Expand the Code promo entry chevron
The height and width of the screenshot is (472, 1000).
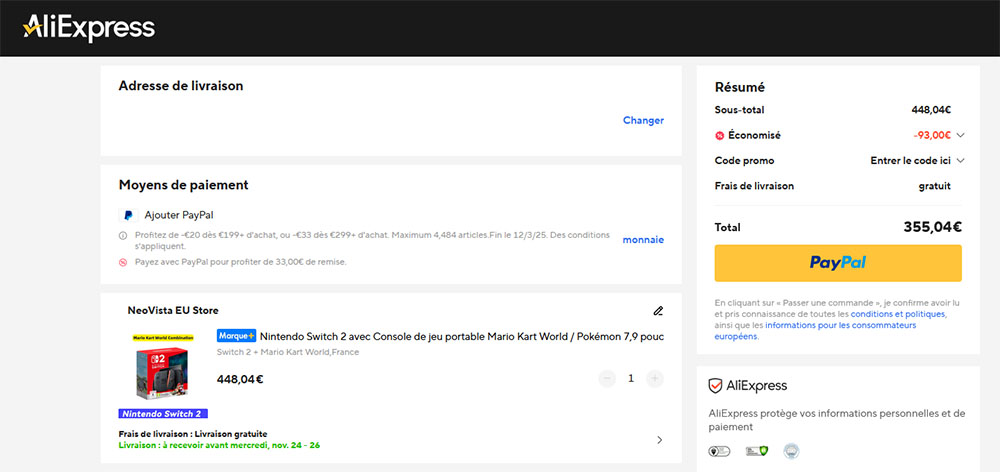click(961, 160)
